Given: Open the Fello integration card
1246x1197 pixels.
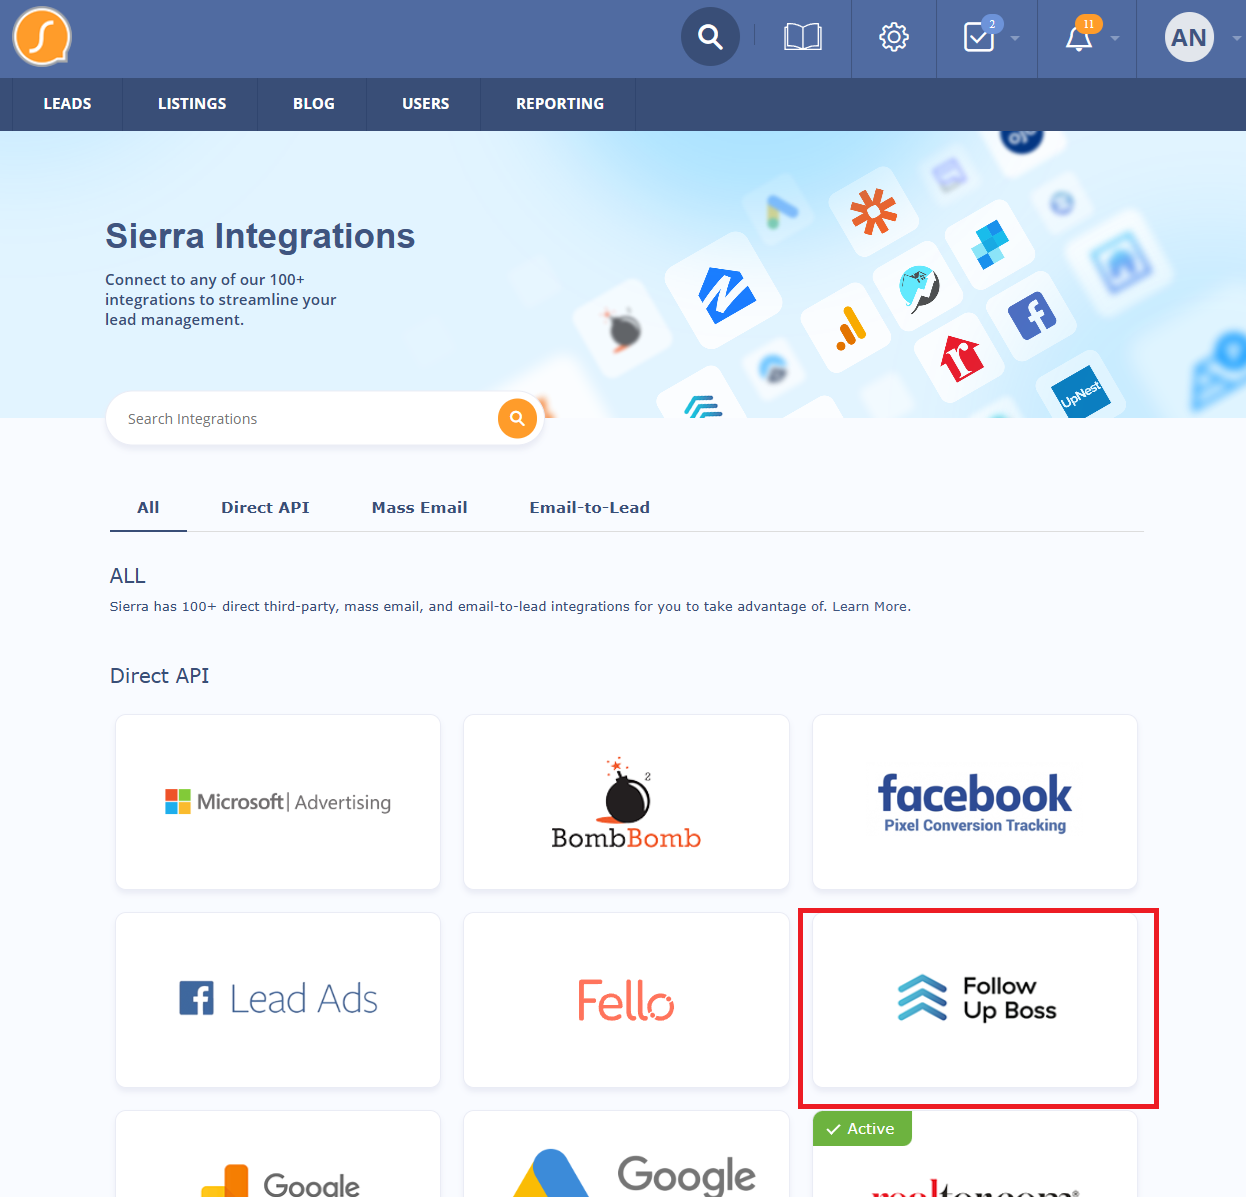Looking at the screenshot, I should 626,1000.
